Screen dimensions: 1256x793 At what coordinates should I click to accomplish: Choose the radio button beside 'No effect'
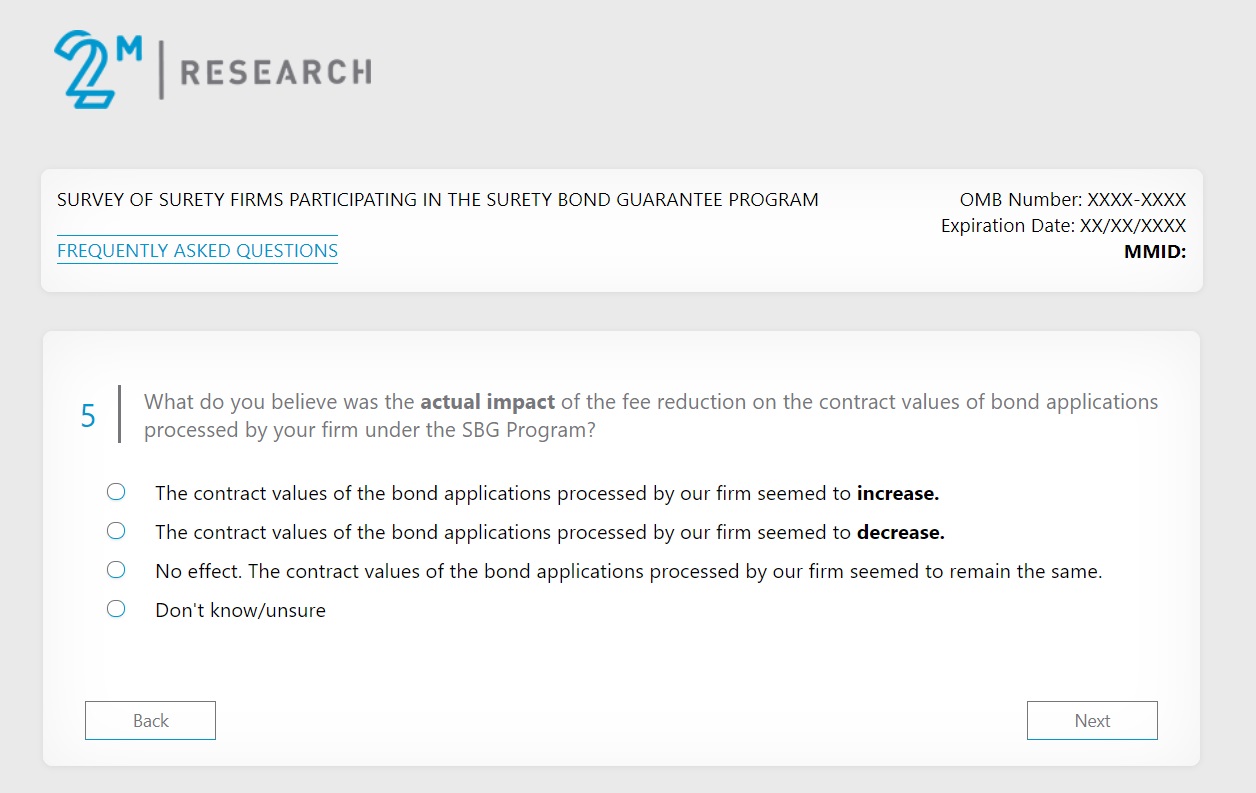click(x=116, y=570)
